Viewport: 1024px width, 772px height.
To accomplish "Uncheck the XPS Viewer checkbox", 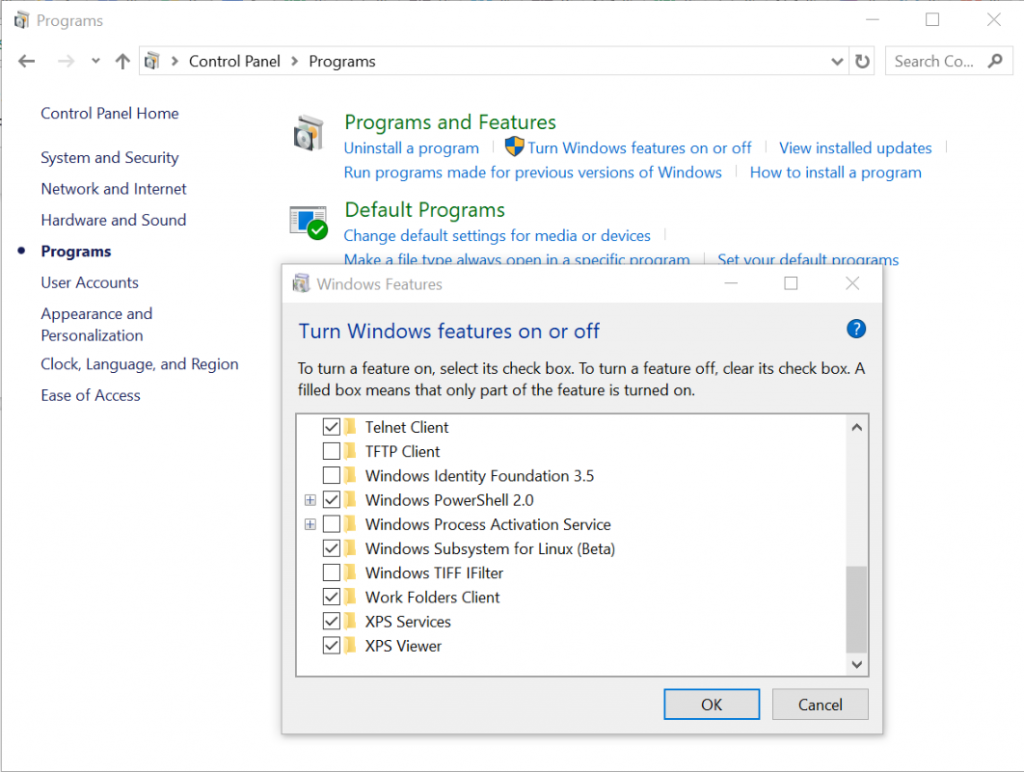I will [x=331, y=645].
